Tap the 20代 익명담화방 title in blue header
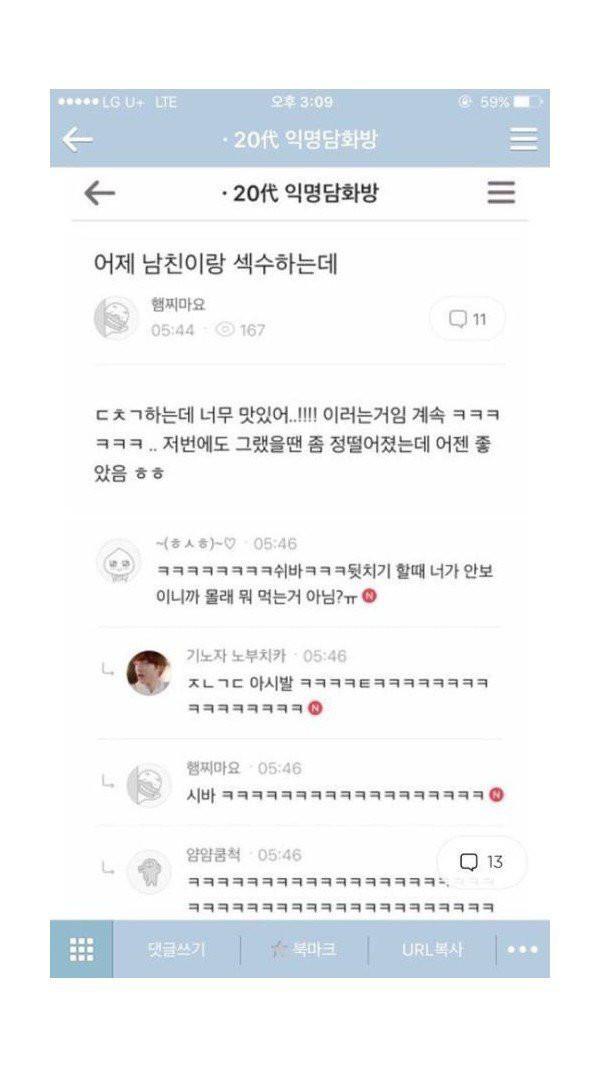Image resolution: width=600 pixels, height=1067 pixels. pos(300,140)
